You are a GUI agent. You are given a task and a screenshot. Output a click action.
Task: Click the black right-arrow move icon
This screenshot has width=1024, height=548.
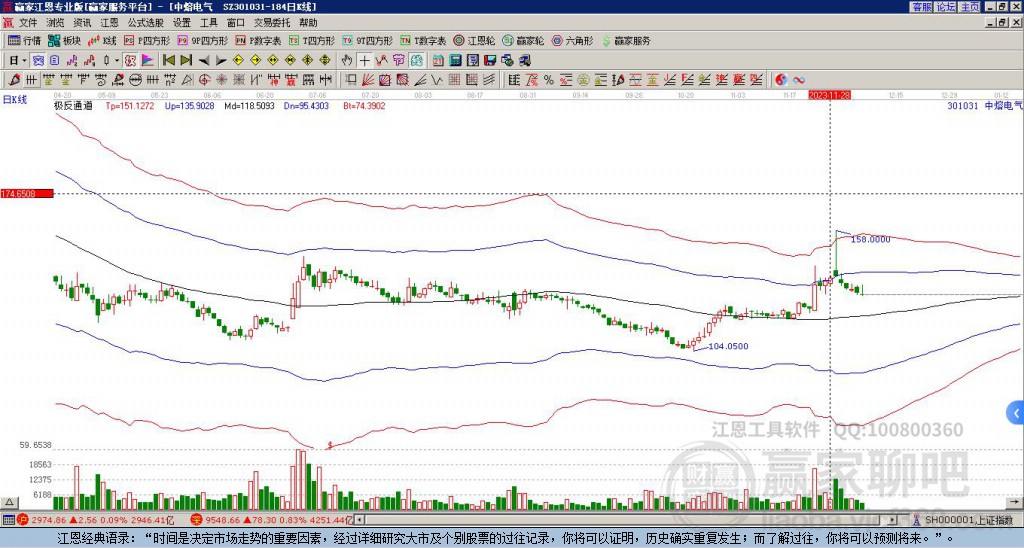(221, 61)
